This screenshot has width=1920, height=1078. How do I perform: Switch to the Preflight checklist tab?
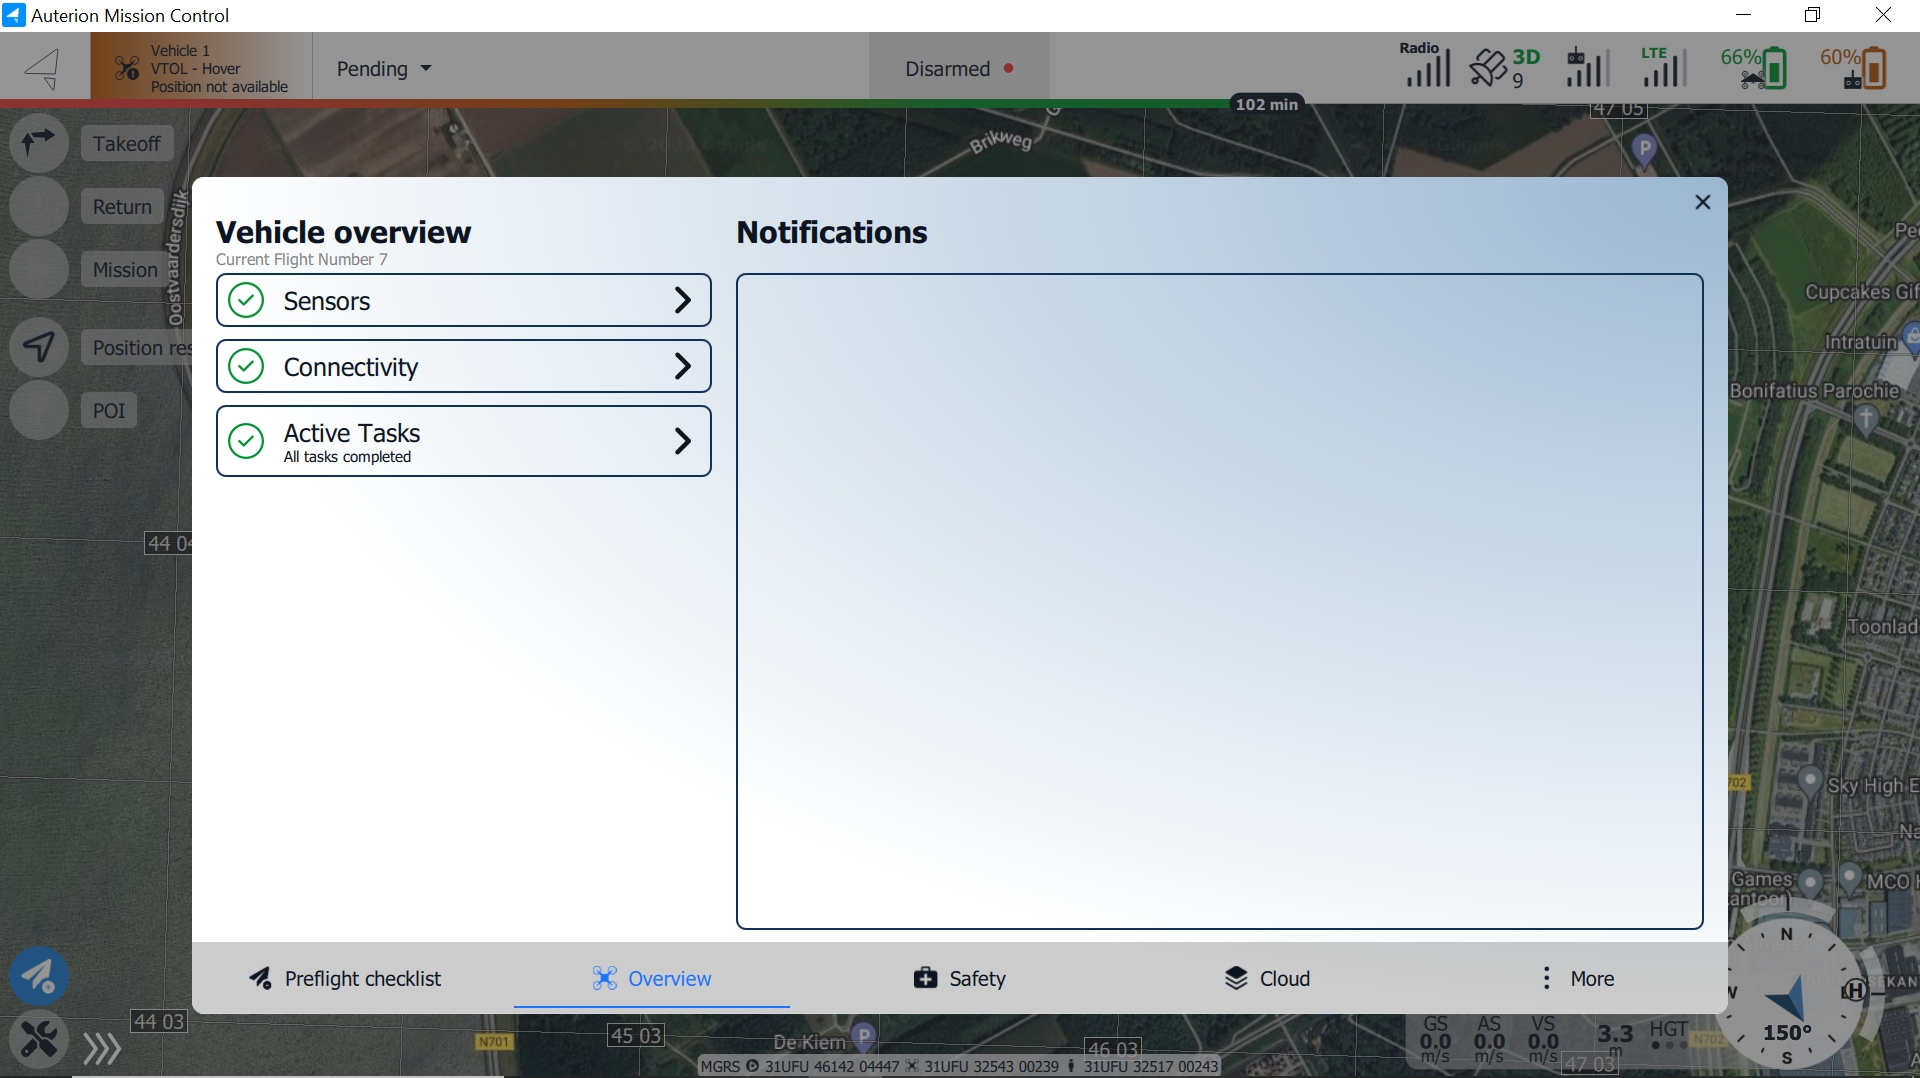coord(345,978)
